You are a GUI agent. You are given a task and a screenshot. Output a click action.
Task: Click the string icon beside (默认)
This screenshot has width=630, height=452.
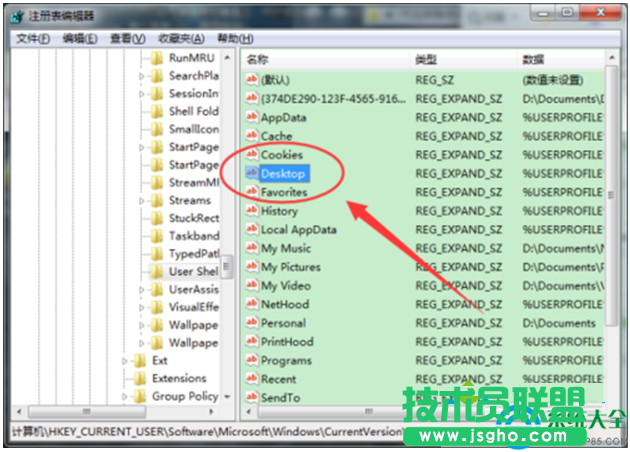(252, 80)
